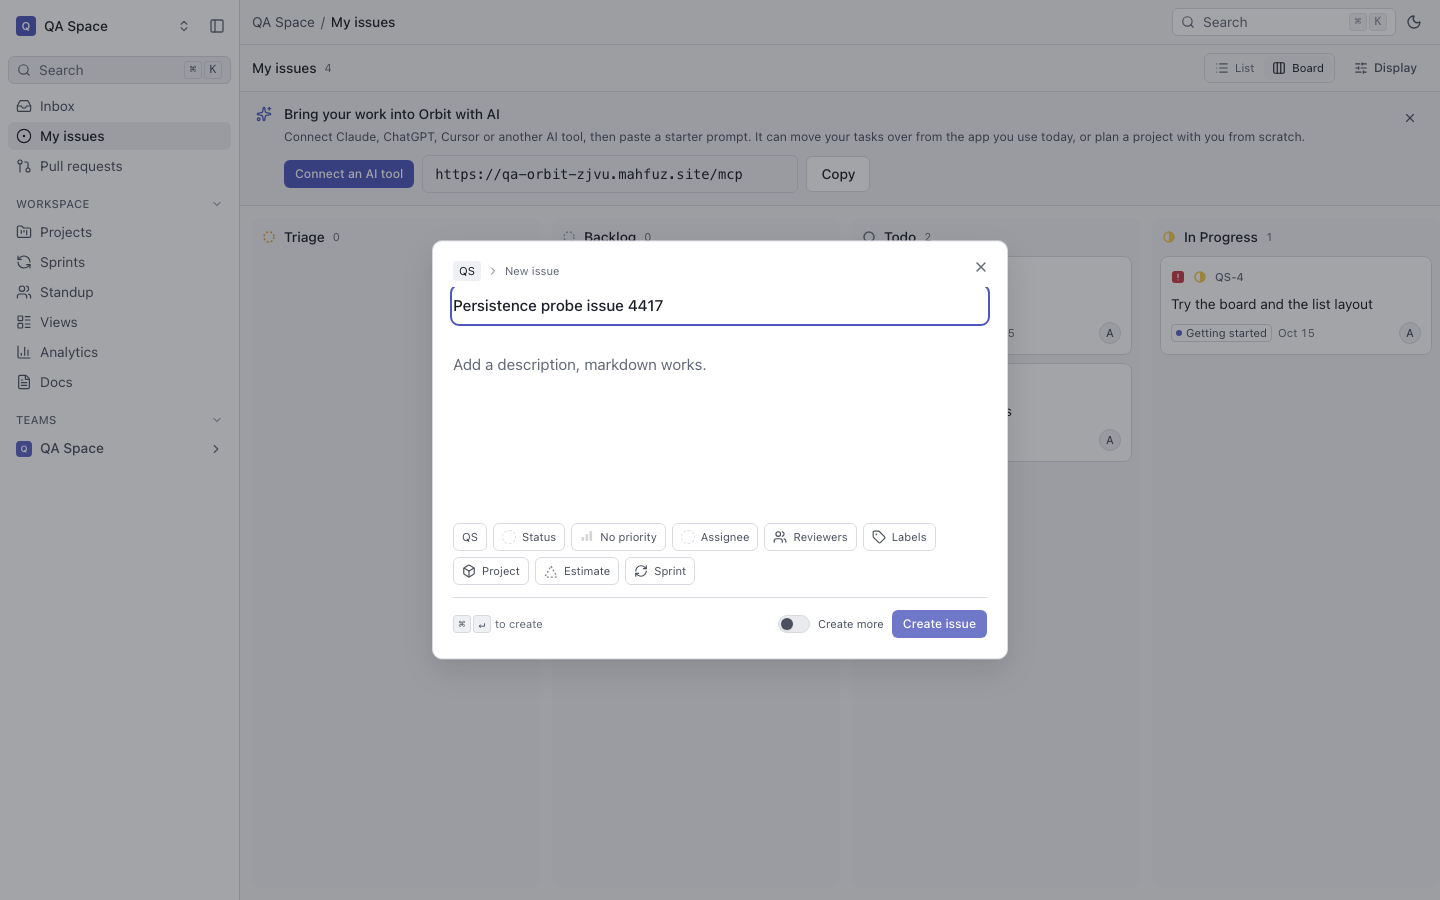Toggle Create more switch
The width and height of the screenshot is (1440, 900).
[x=794, y=624]
